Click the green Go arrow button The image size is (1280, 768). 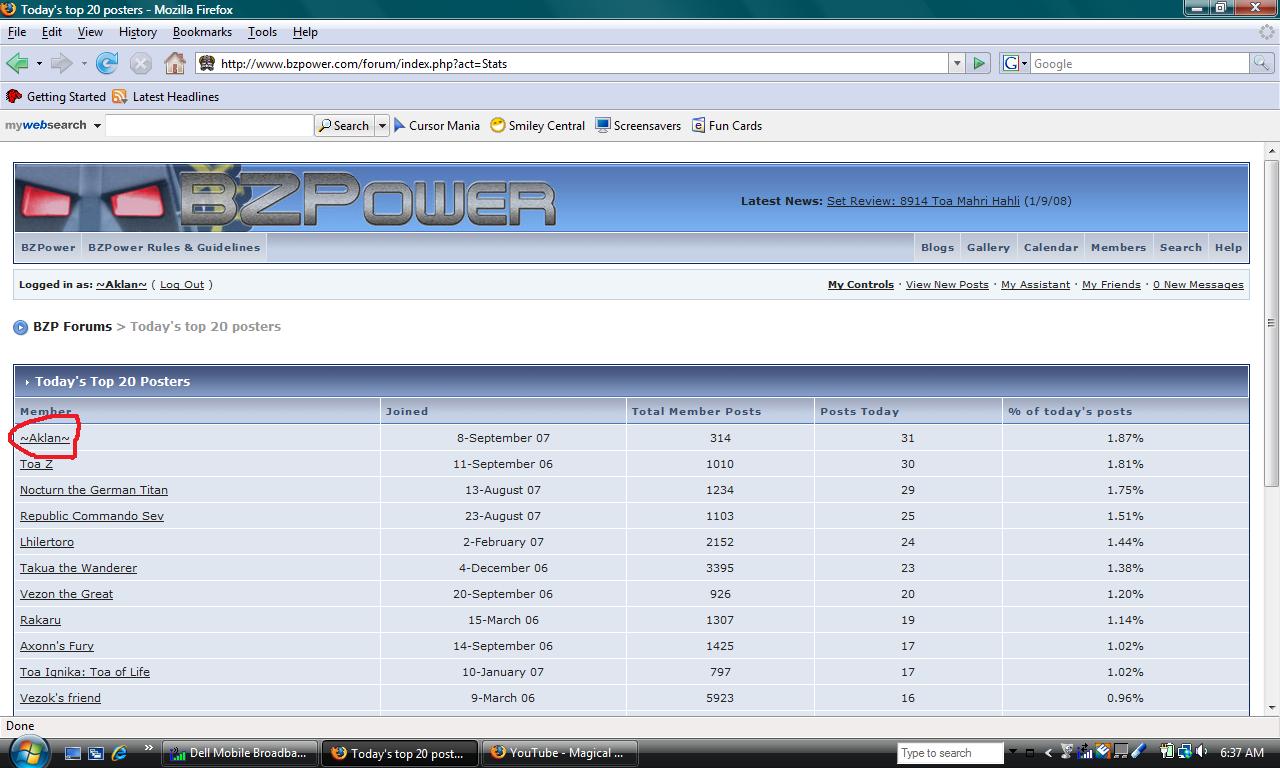click(979, 63)
